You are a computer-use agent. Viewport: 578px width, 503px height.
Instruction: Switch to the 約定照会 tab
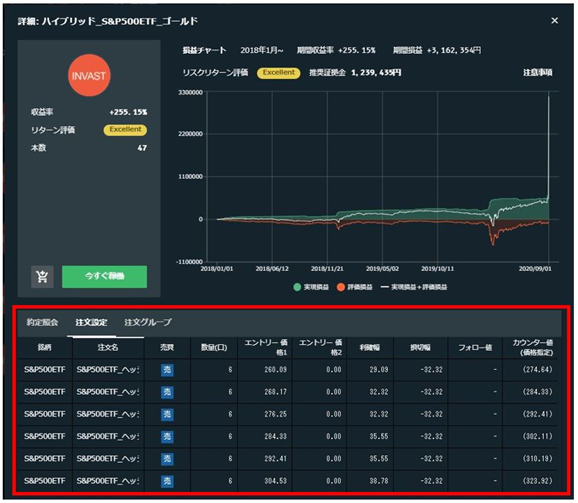pos(42,322)
